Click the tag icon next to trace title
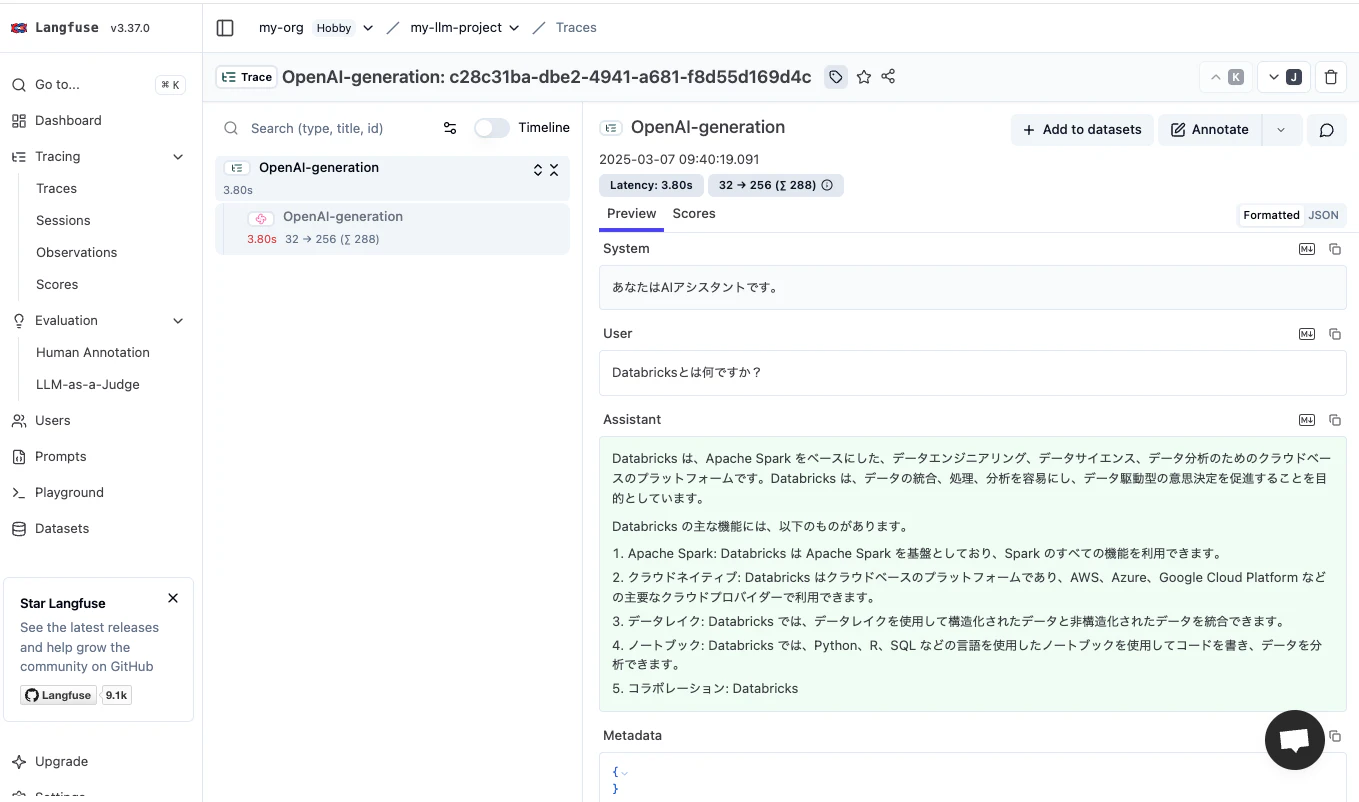Screen dimensions: 1359x802 835,77
